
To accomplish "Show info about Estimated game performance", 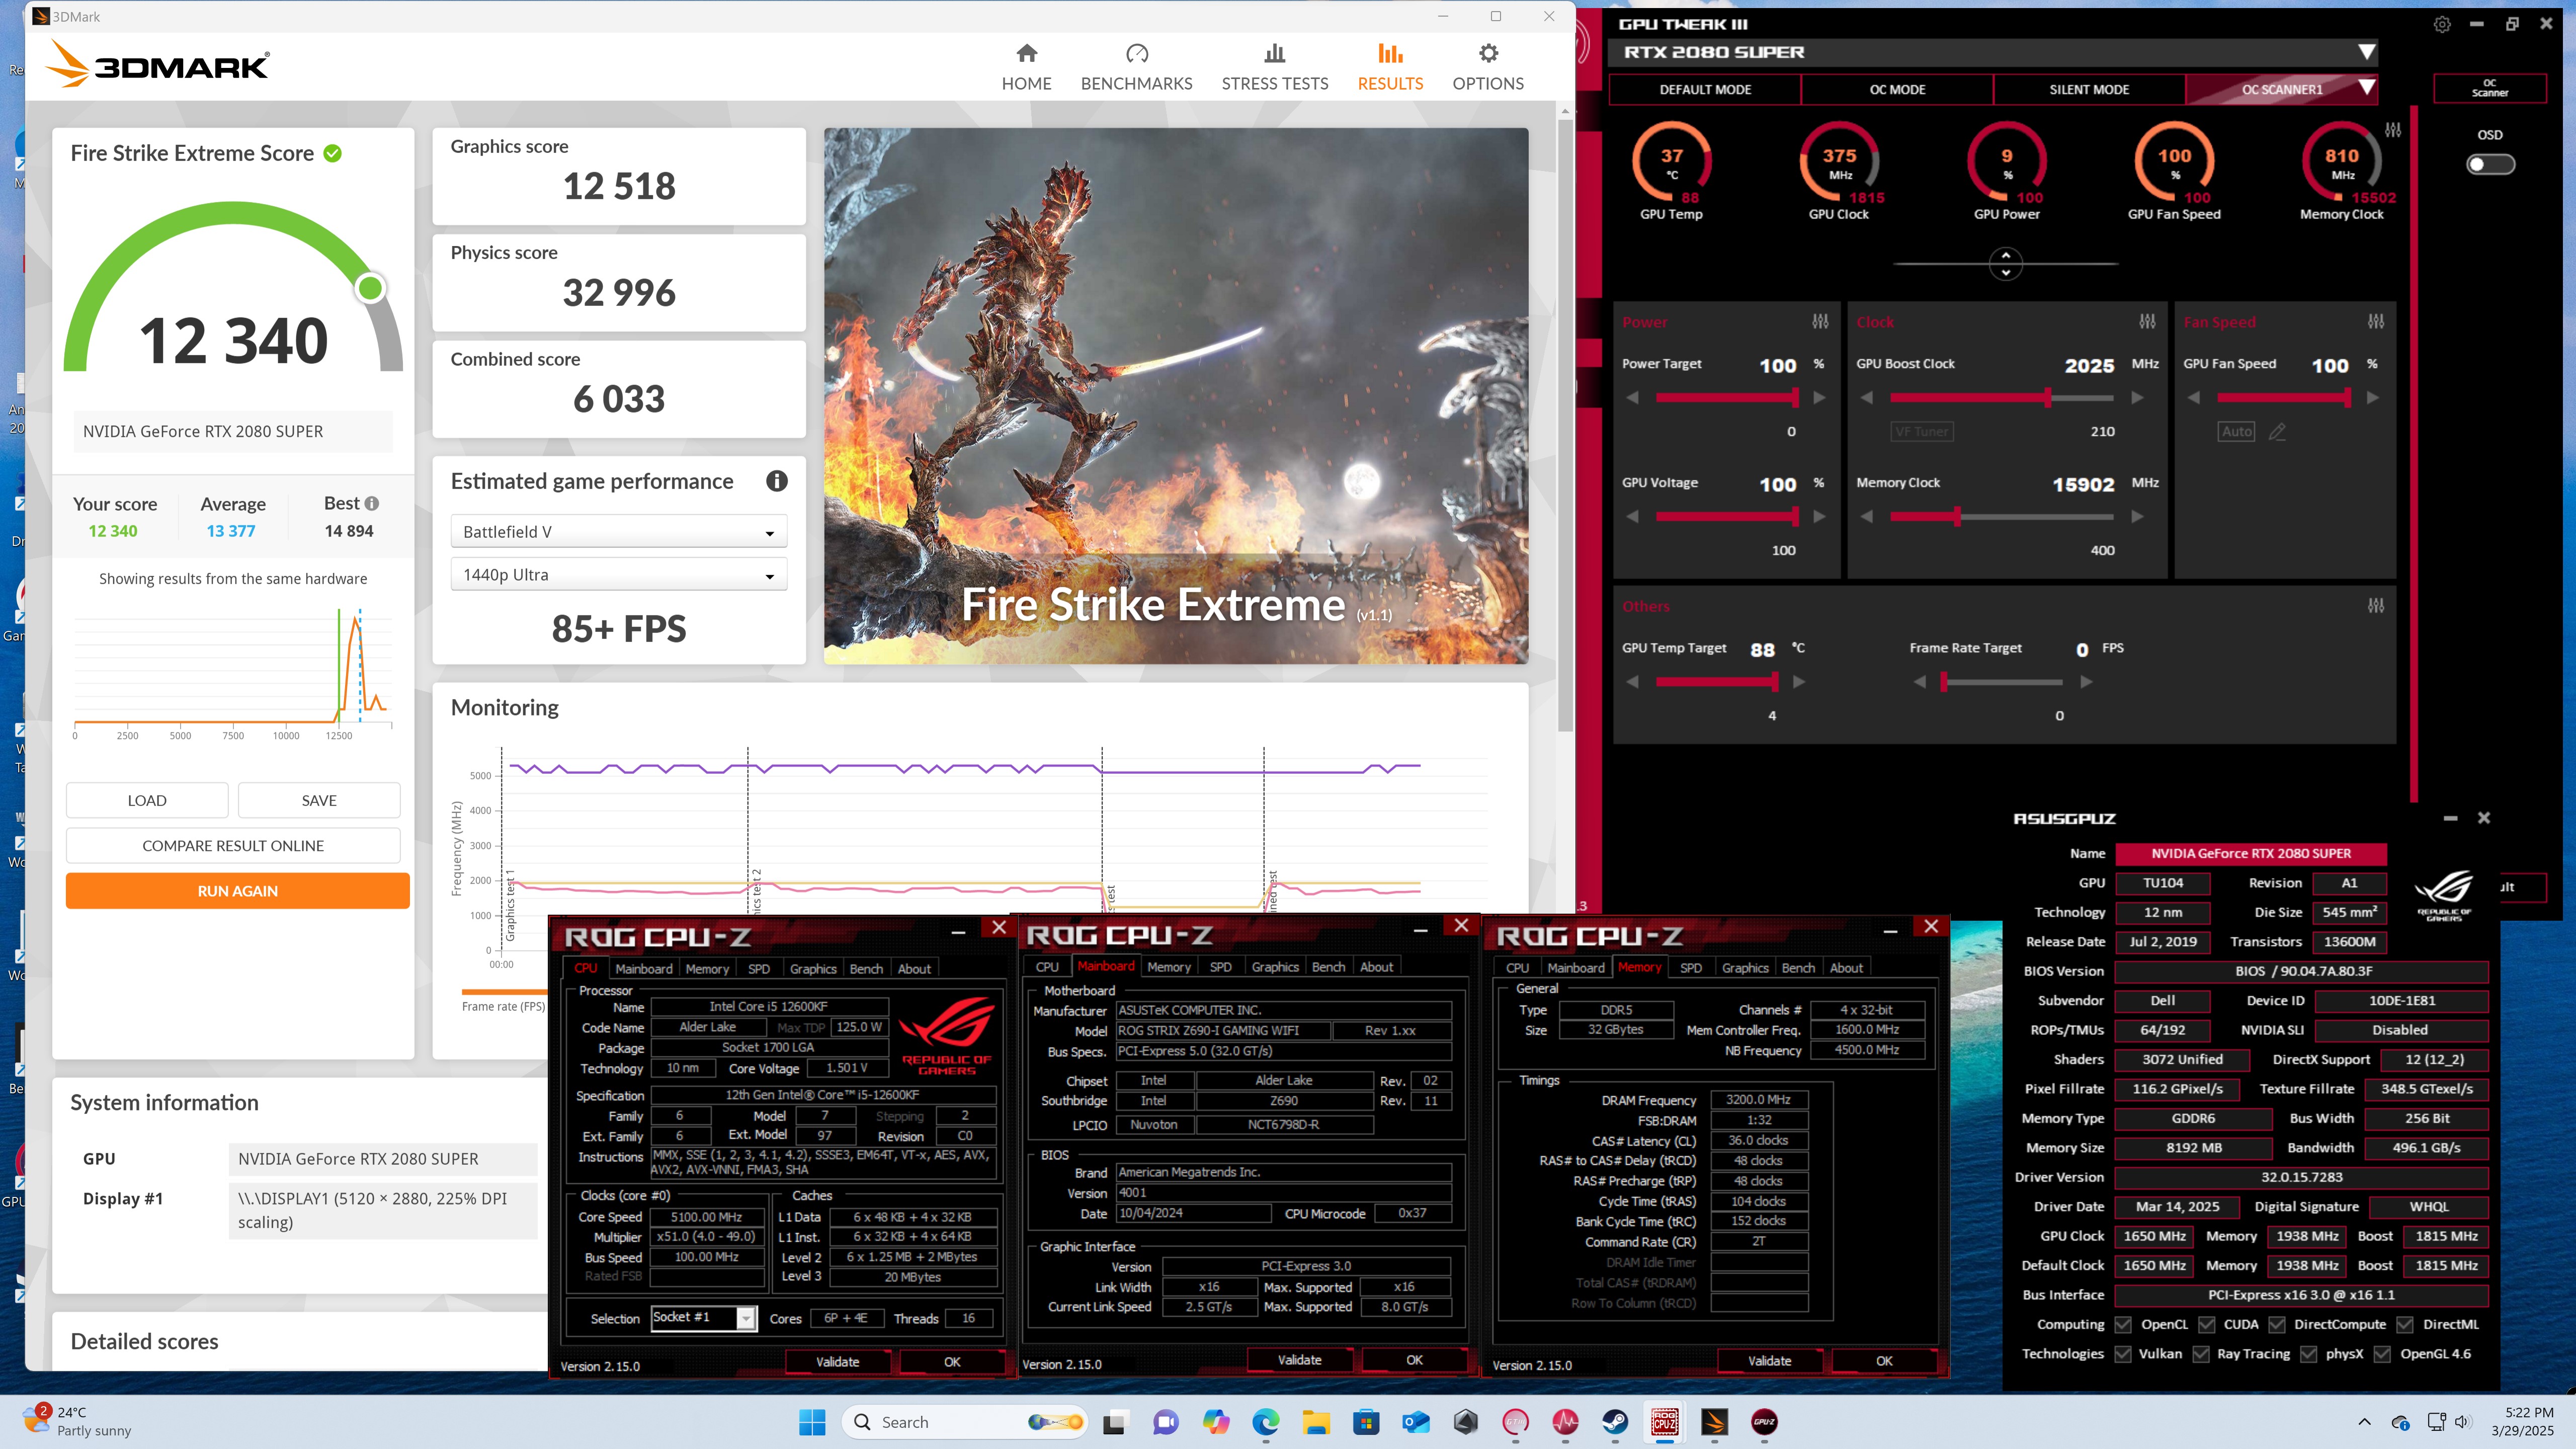I will click(x=776, y=481).
